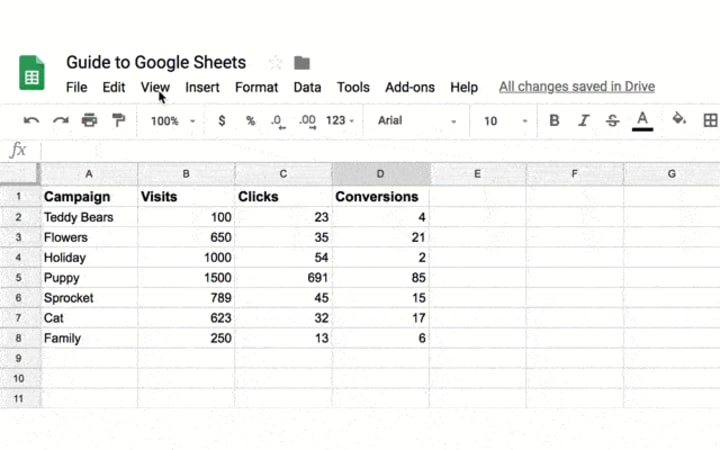Open the 100% zoom dropdown

pos(172,121)
